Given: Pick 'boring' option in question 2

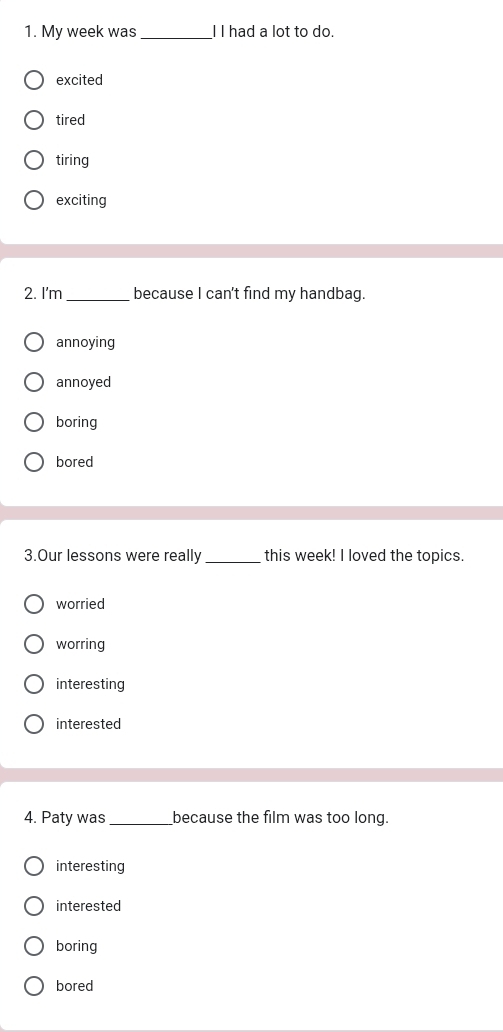Looking at the screenshot, I should pos(34,422).
